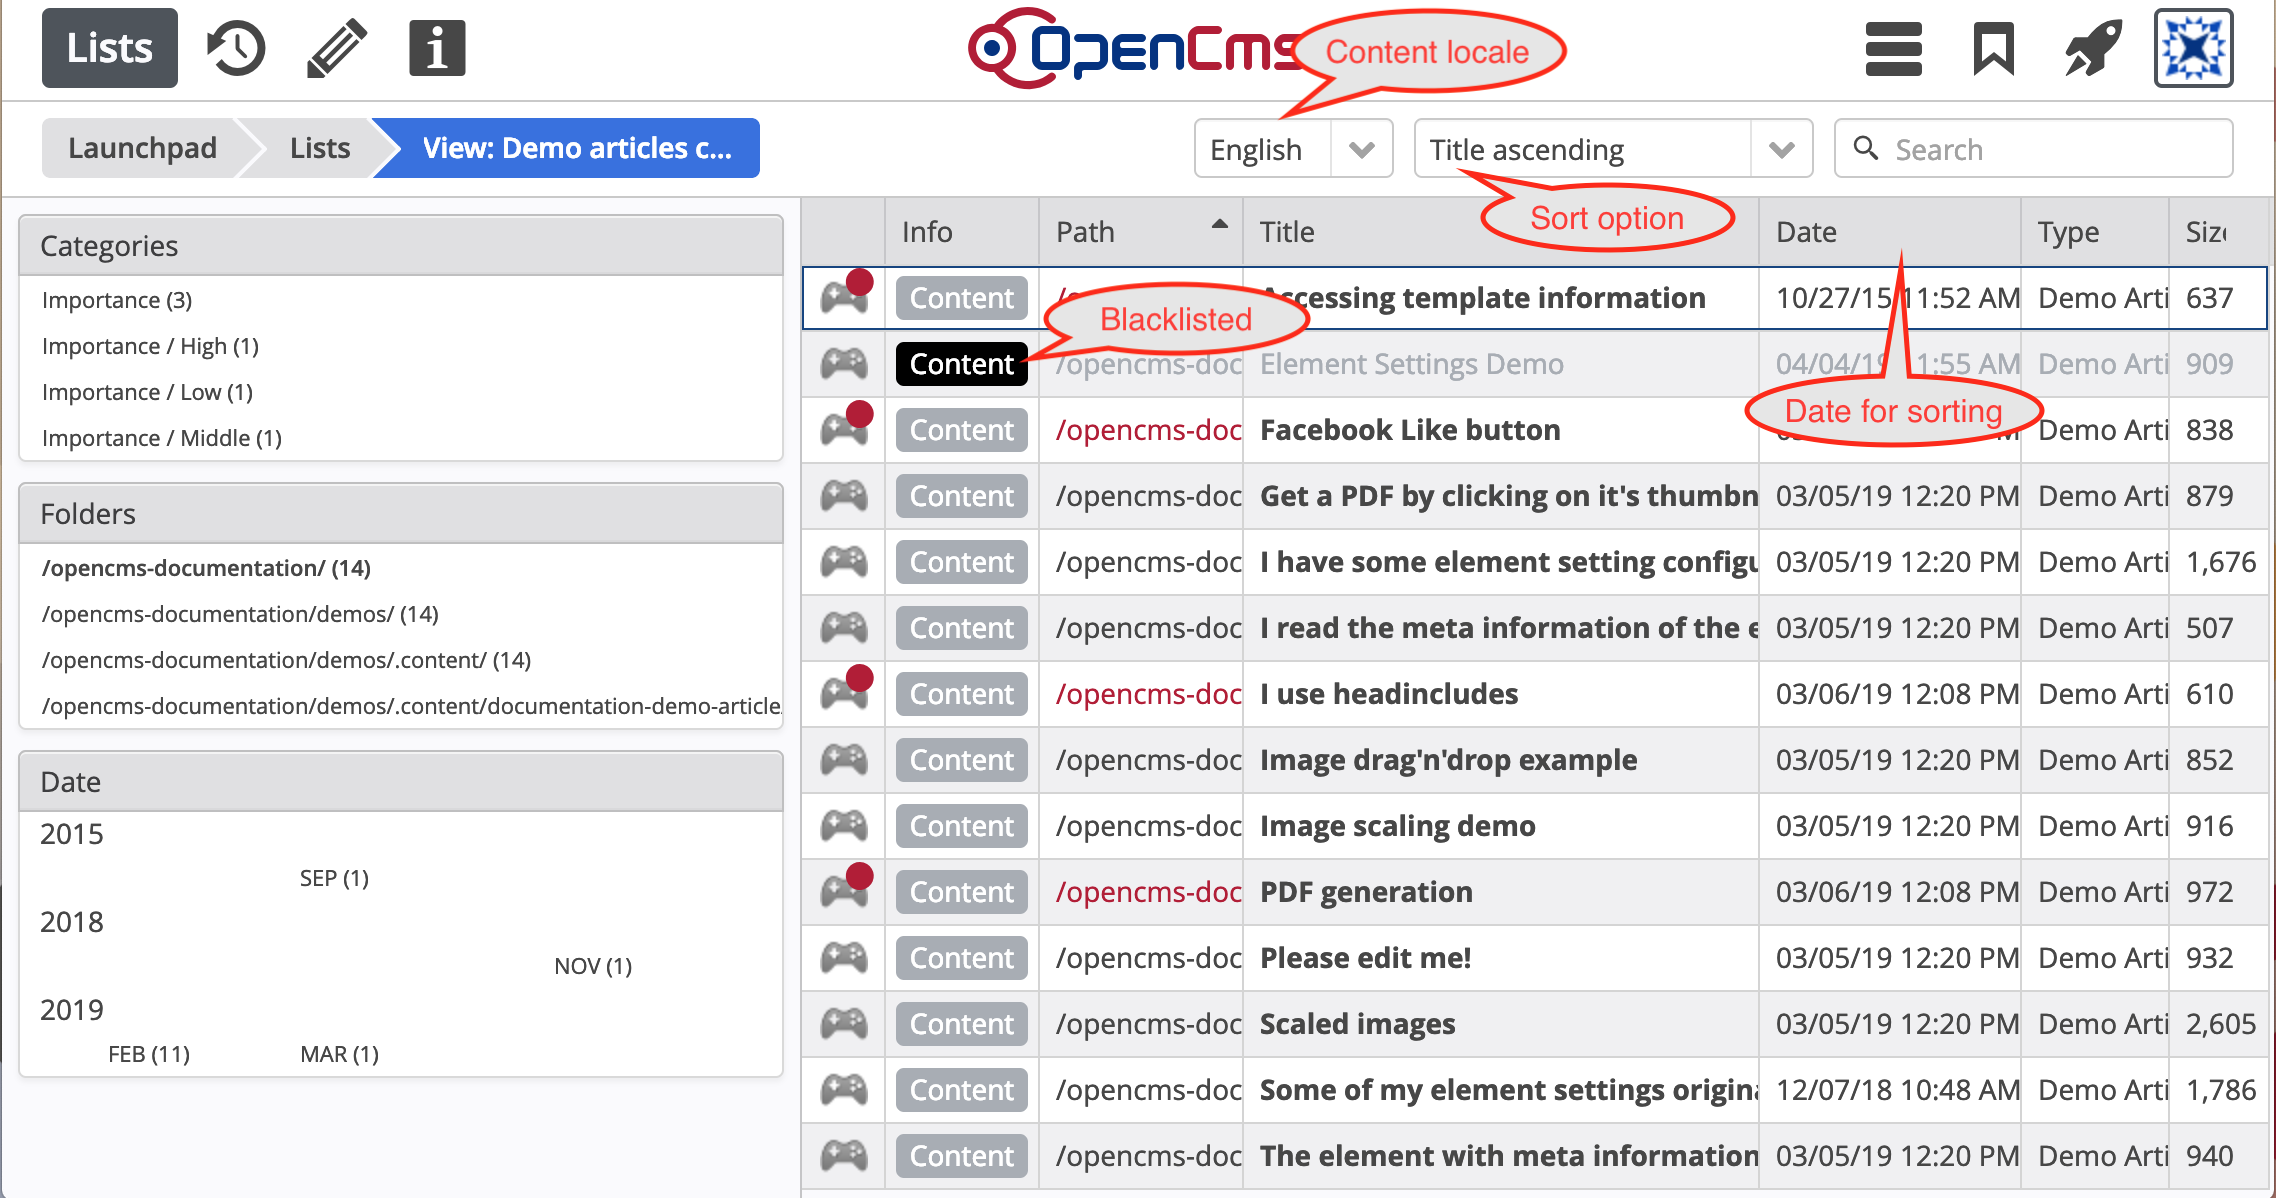Sort table by Type column header
This screenshot has width=2276, height=1198.
pos(2095,232)
